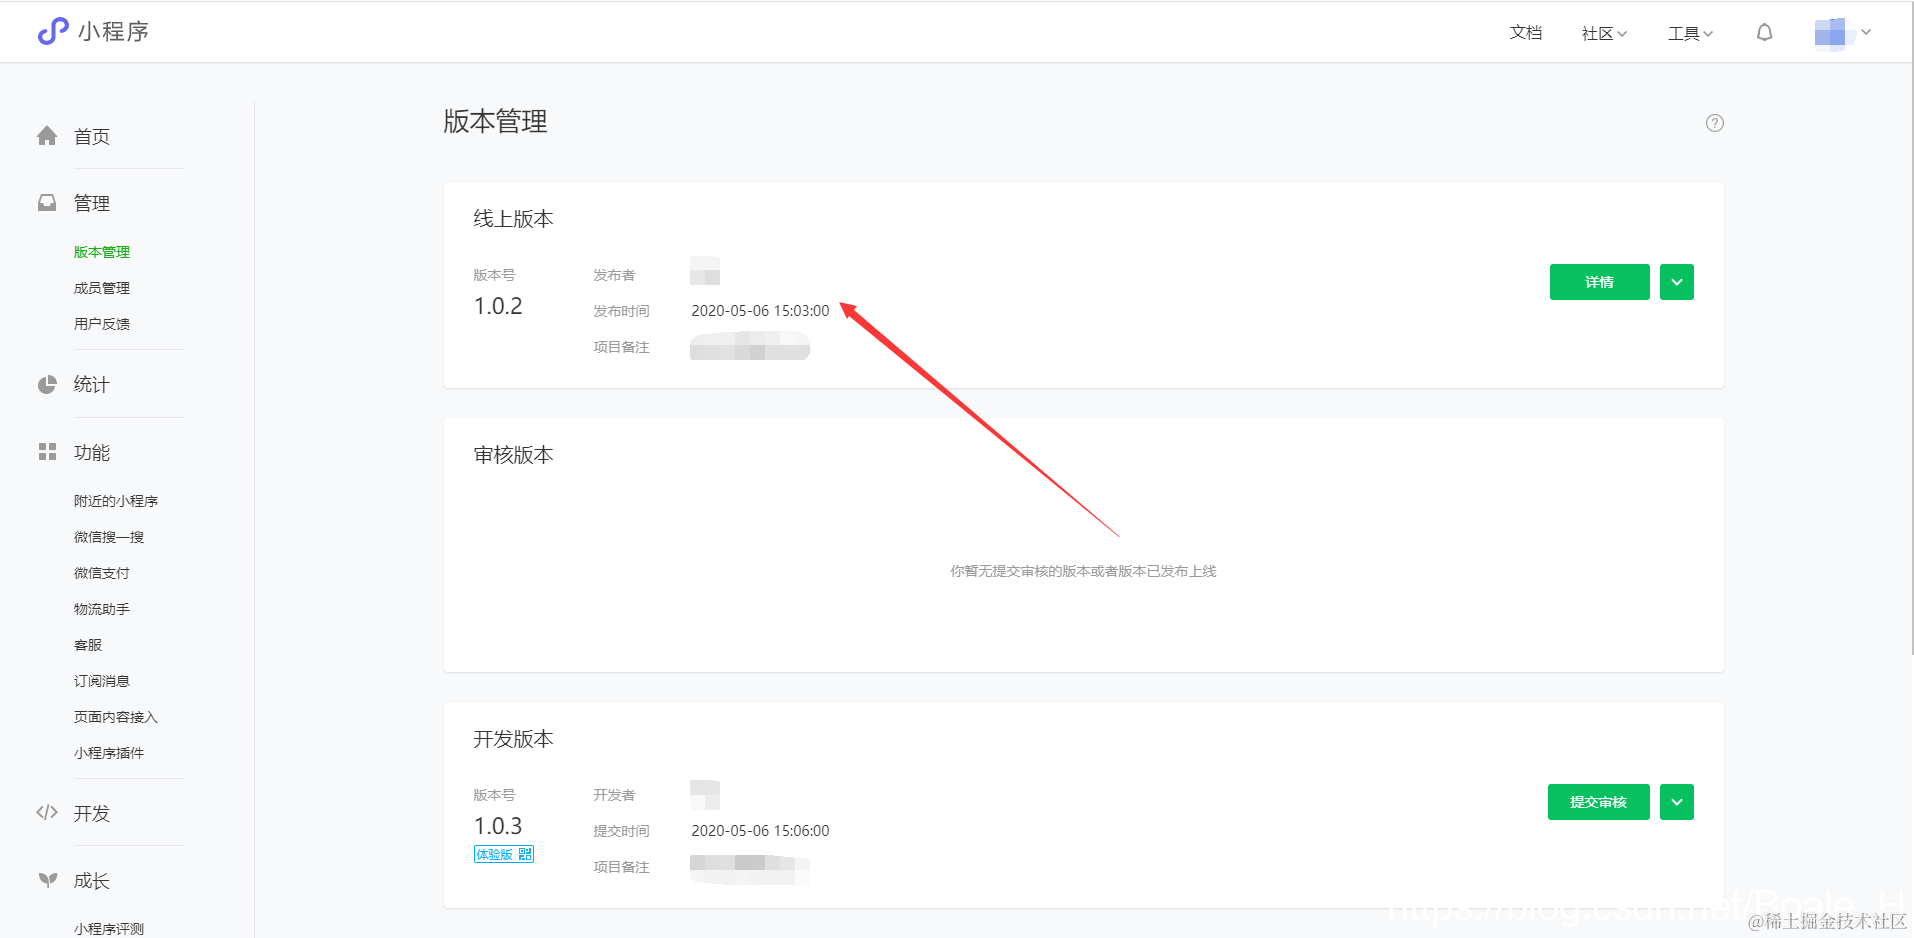The height and width of the screenshot is (938, 1914).
Task: Expand dropdown arrow beside 详情 button
Action: [1677, 282]
